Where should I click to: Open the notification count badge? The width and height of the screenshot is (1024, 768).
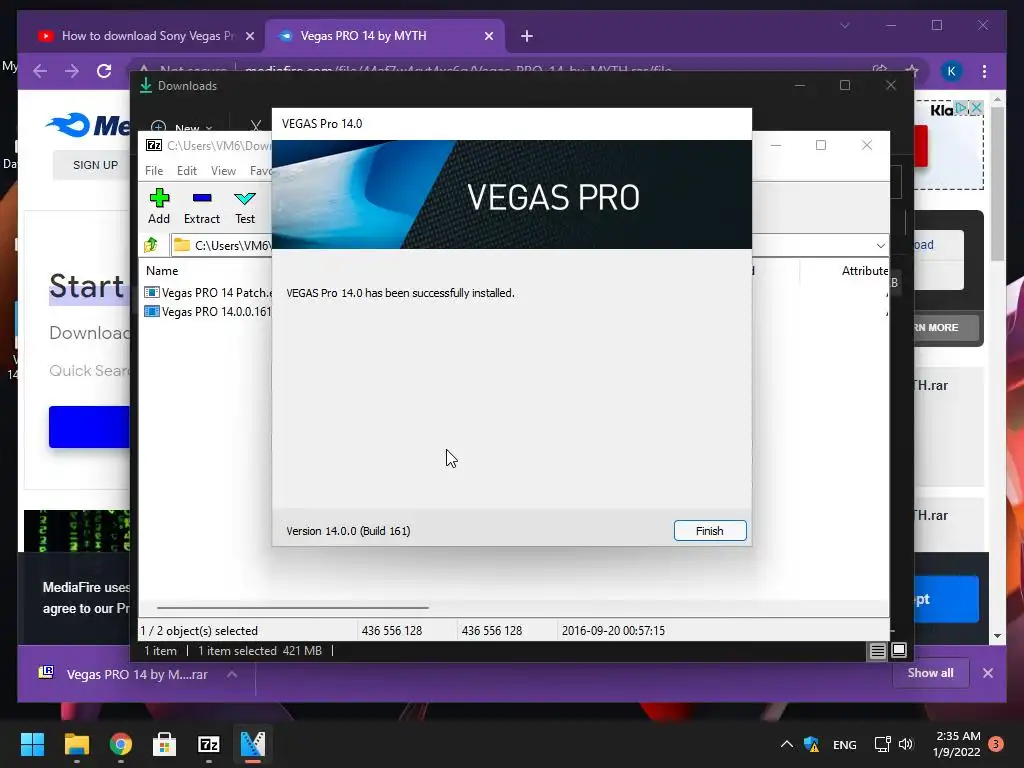click(996, 744)
